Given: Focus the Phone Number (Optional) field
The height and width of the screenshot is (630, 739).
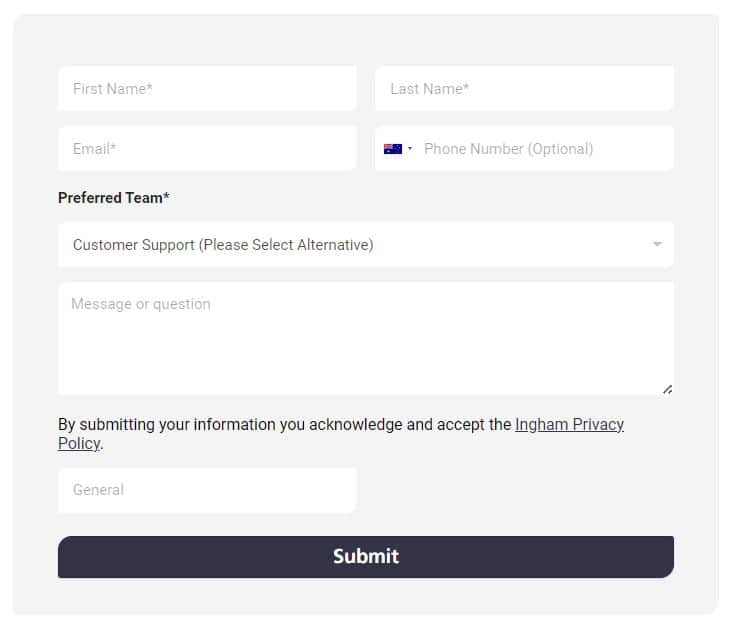Looking at the screenshot, I should (x=540, y=149).
